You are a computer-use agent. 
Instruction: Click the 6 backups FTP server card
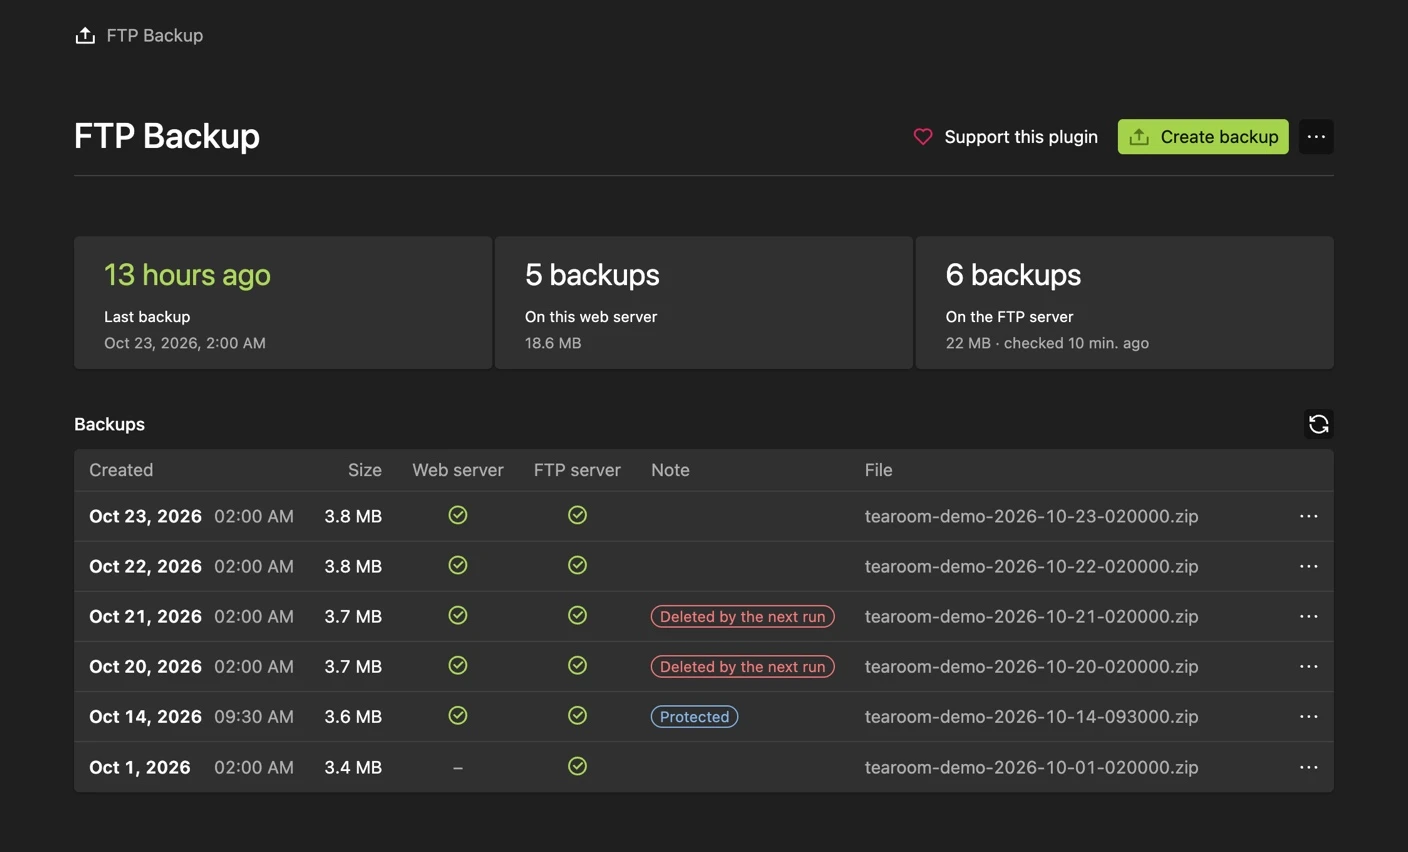click(1125, 303)
